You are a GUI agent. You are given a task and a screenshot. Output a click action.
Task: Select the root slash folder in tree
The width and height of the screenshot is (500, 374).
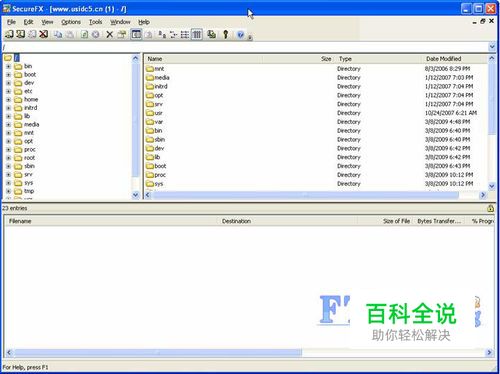coord(17,58)
